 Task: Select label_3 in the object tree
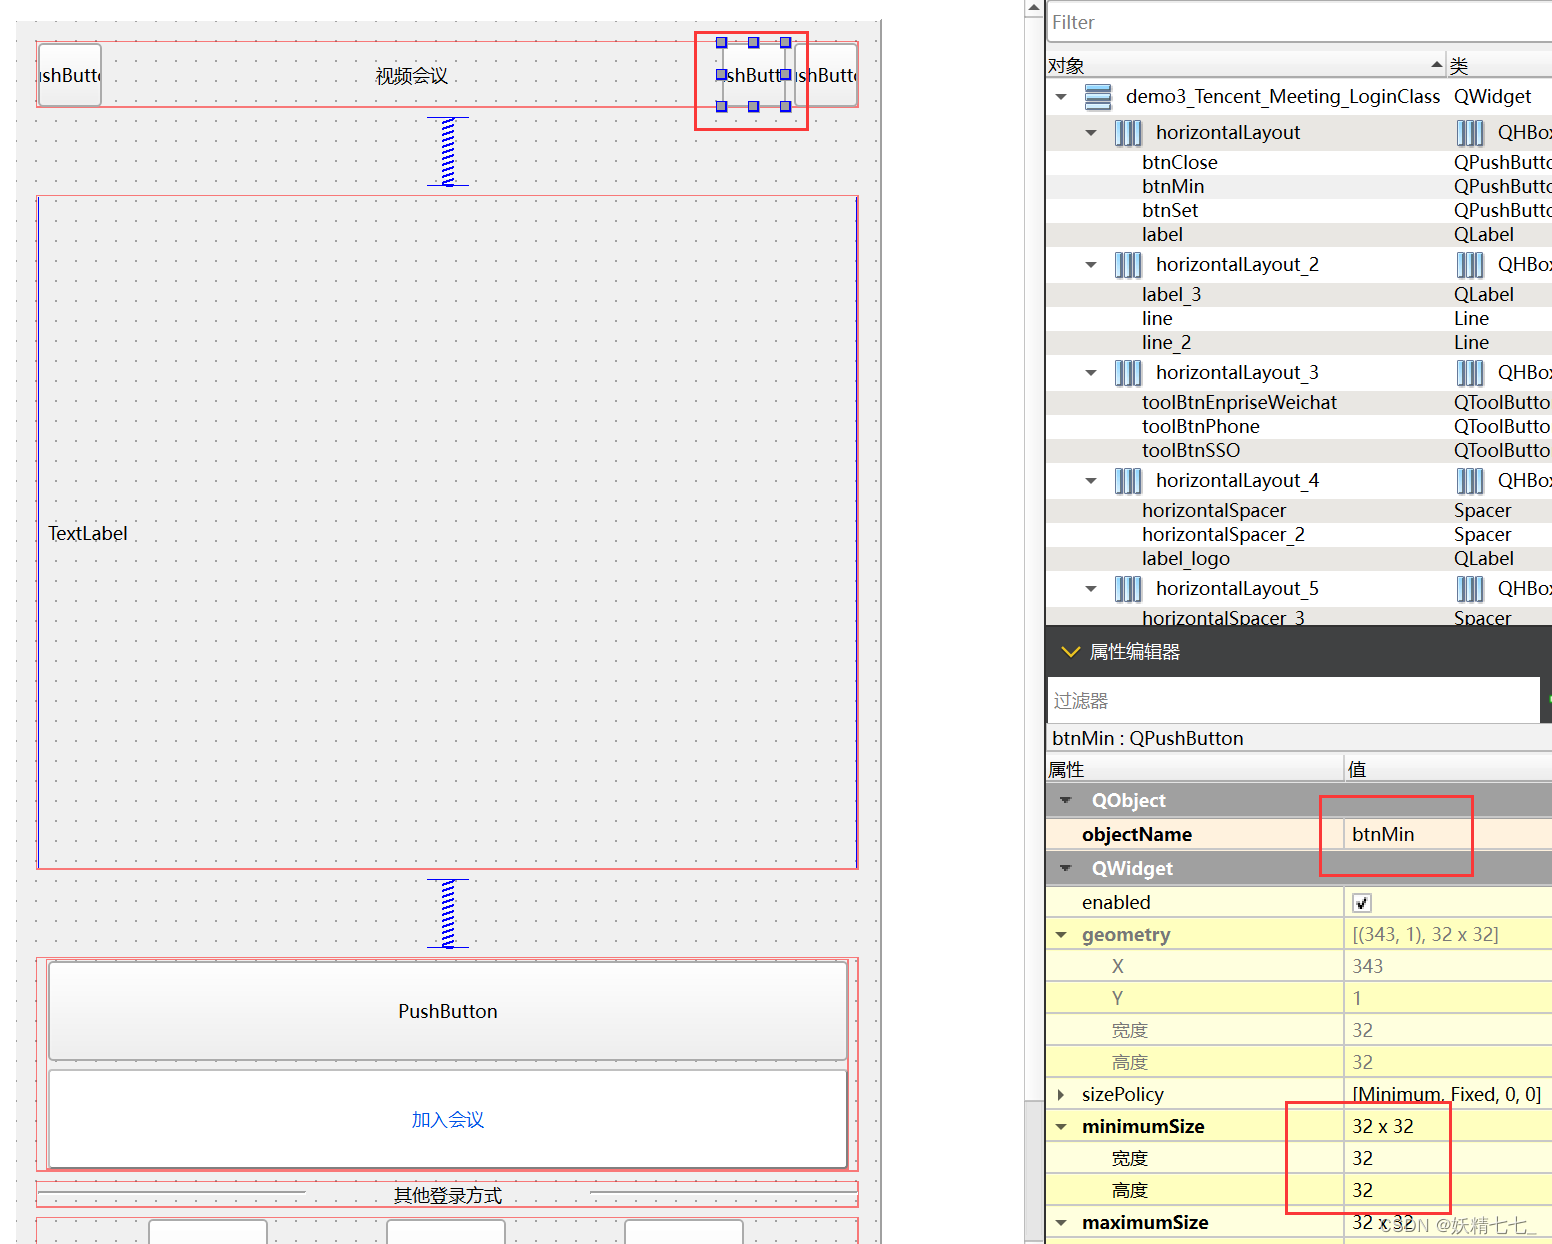tap(1172, 295)
